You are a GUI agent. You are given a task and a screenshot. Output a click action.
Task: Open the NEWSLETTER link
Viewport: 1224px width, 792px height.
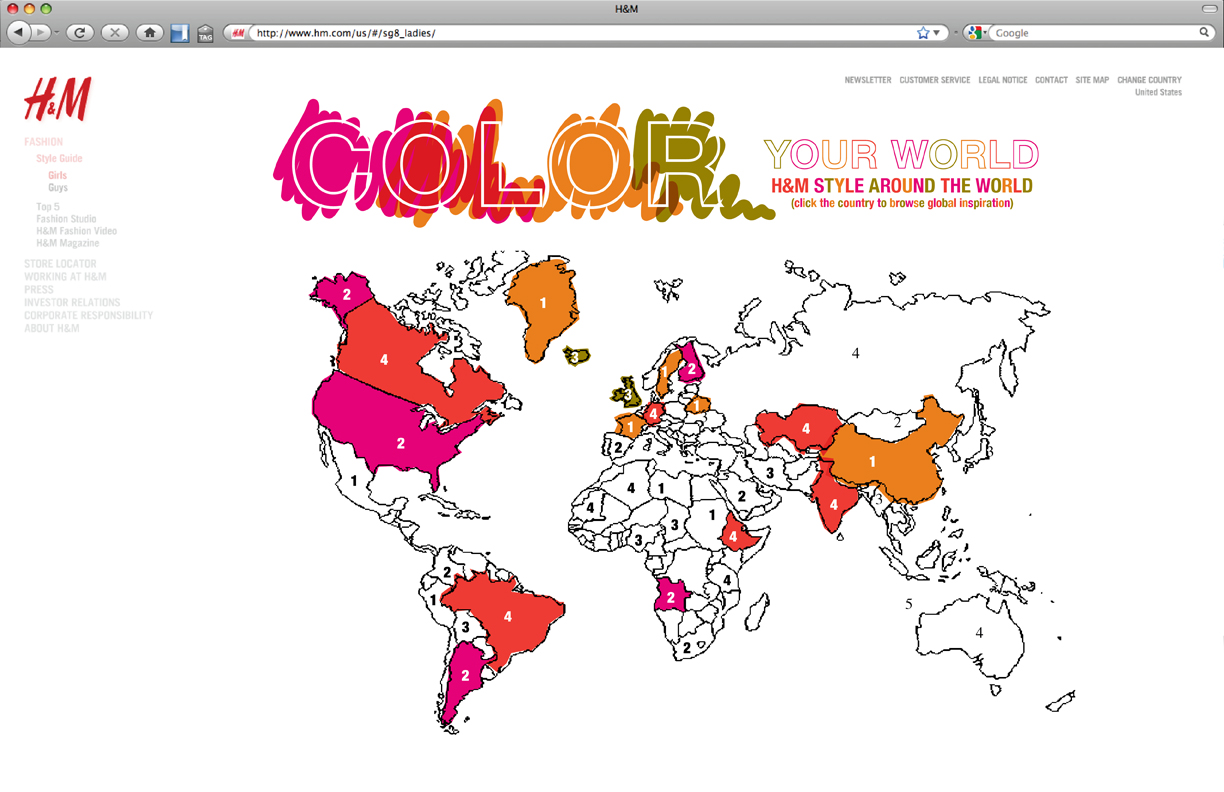click(x=868, y=80)
